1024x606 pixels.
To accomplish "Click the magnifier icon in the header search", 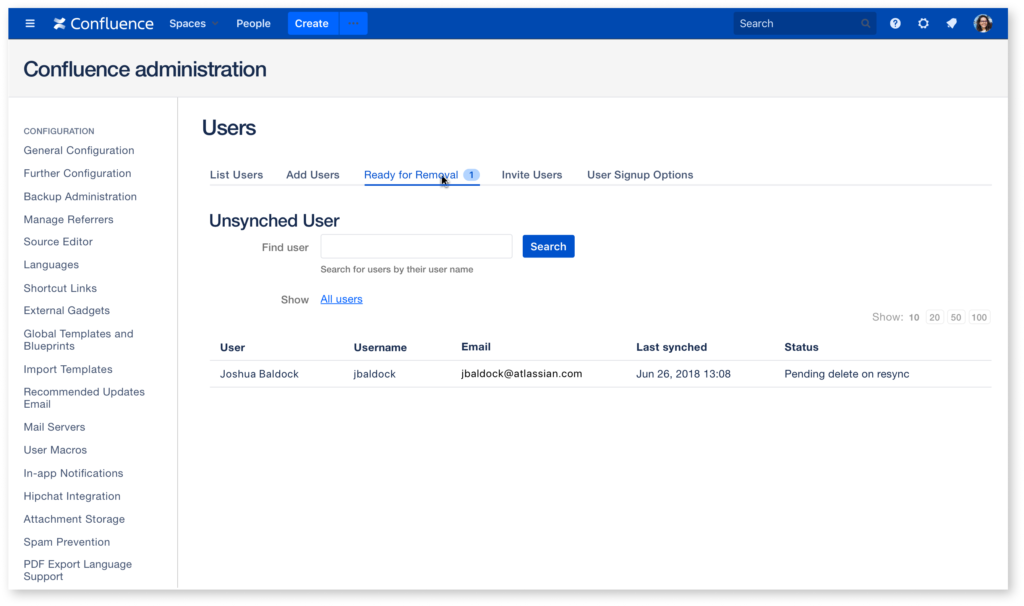I will tap(865, 24).
